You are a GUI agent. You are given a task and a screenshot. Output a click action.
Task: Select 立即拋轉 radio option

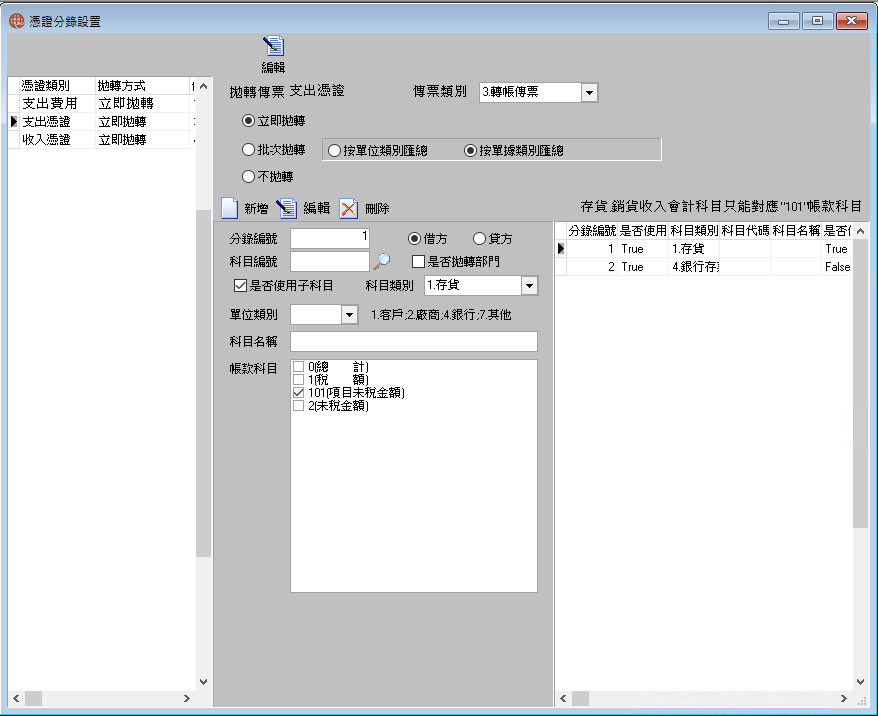coord(249,120)
